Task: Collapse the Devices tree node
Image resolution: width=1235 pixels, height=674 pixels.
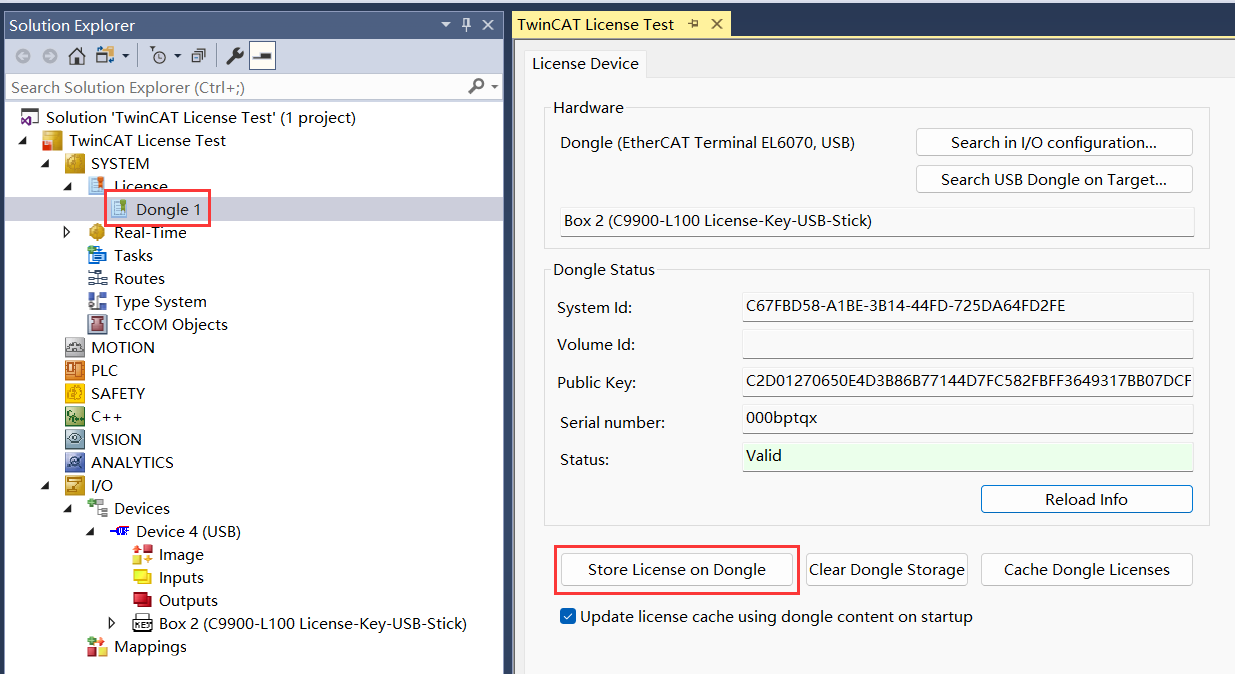Action: pyautogui.click(x=68, y=508)
